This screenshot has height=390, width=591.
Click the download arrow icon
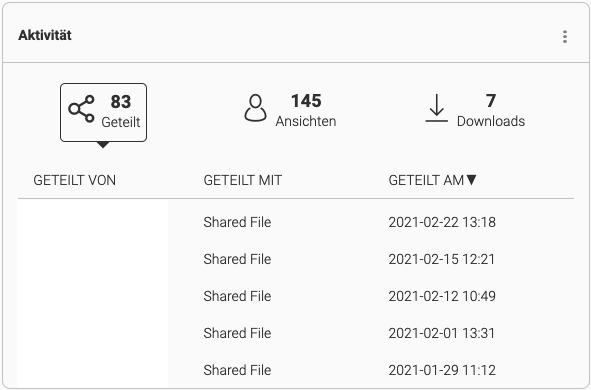pyautogui.click(x=436, y=108)
